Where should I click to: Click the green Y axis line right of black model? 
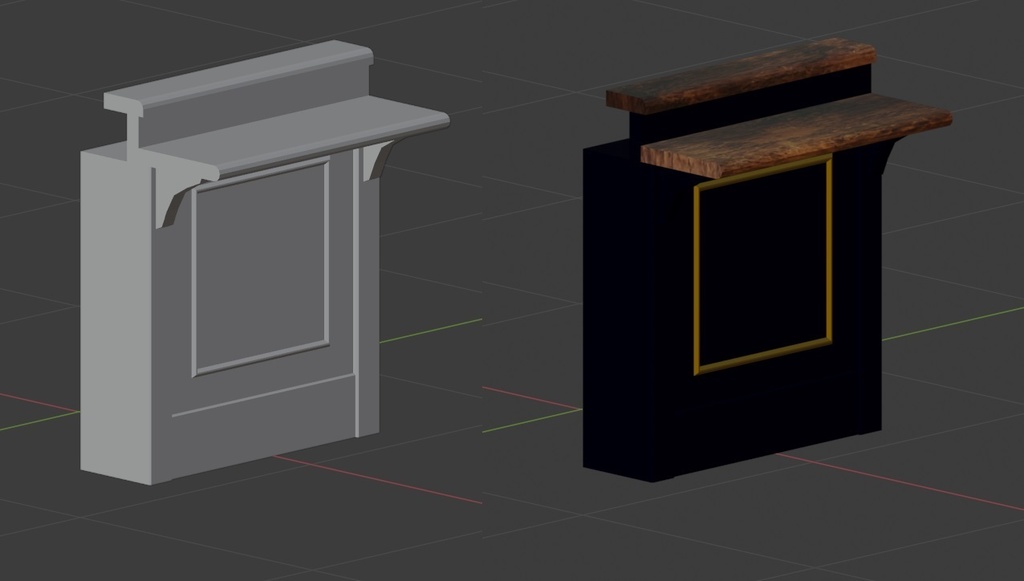click(x=952, y=323)
